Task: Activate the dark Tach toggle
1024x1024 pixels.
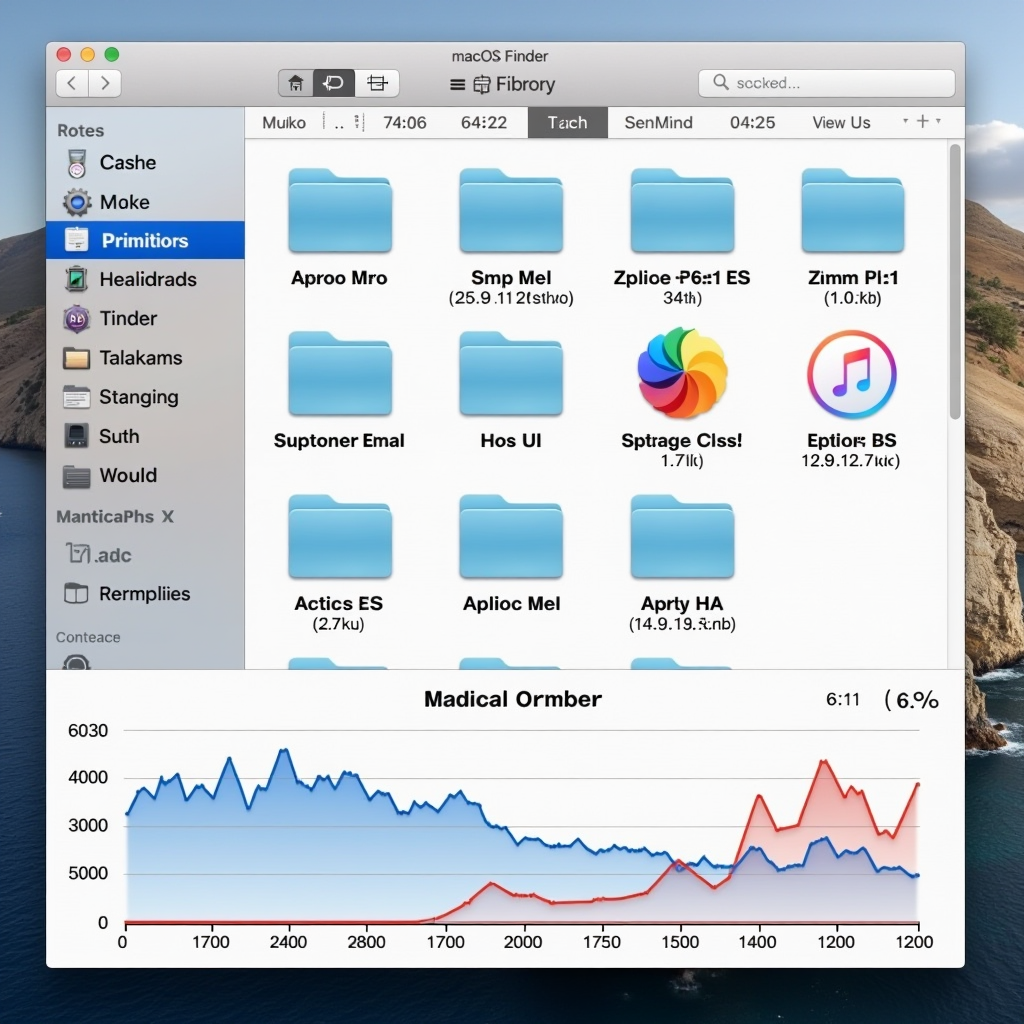Action: [x=567, y=122]
